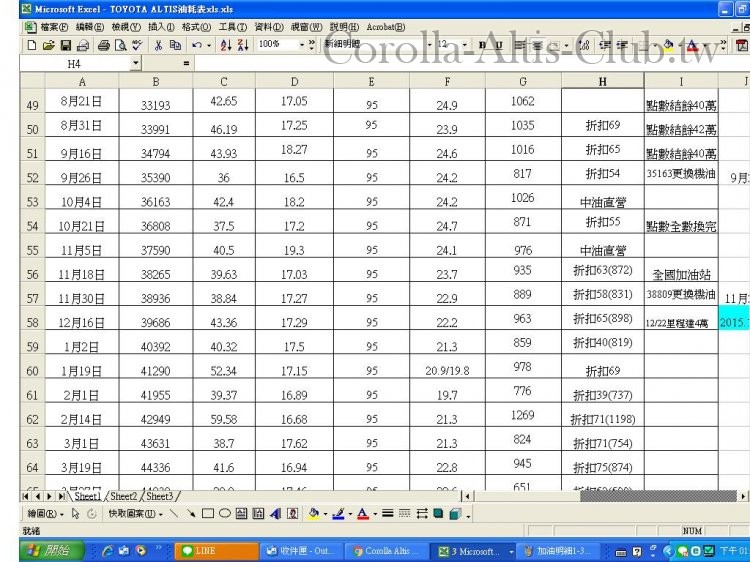The height and width of the screenshot is (562, 750).
Task: Select the Oval drawing tool
Action: pyautogui.click(x=225, y=514)
